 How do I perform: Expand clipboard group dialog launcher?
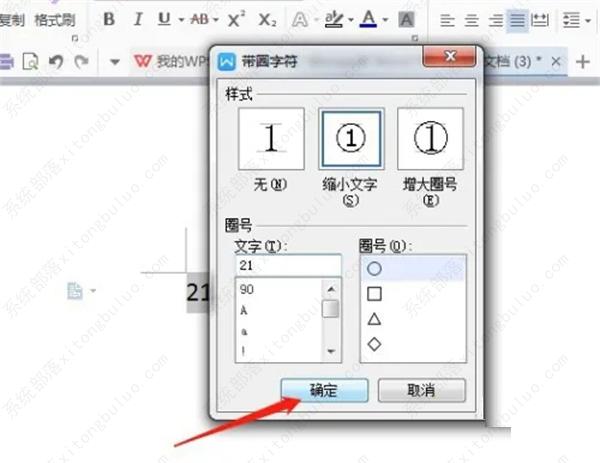(x=75, y=38)
